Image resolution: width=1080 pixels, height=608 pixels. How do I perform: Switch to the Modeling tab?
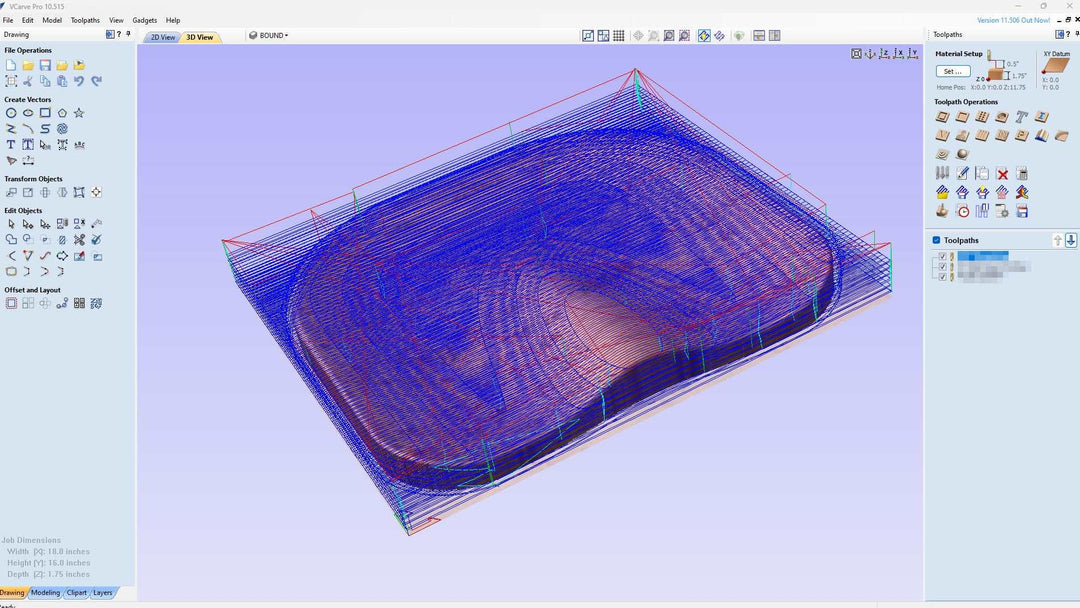(x=45, y=592)
